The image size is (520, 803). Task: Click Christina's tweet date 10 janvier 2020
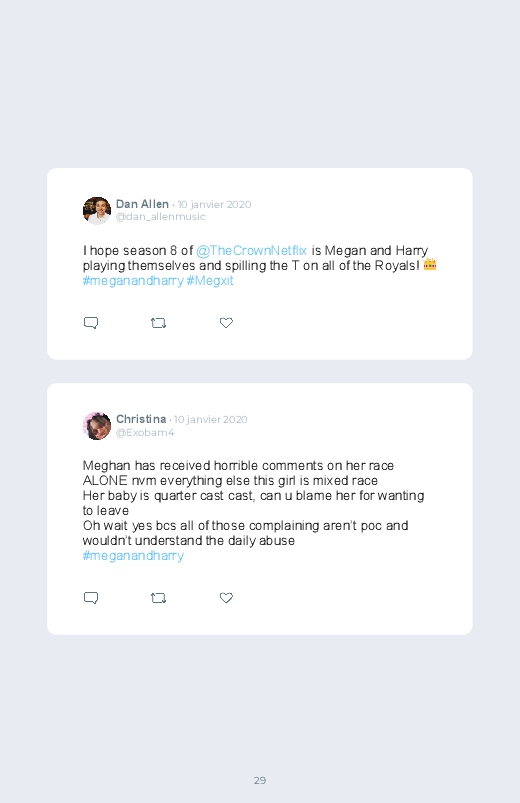pyautogui.click(x=211, y=419)
